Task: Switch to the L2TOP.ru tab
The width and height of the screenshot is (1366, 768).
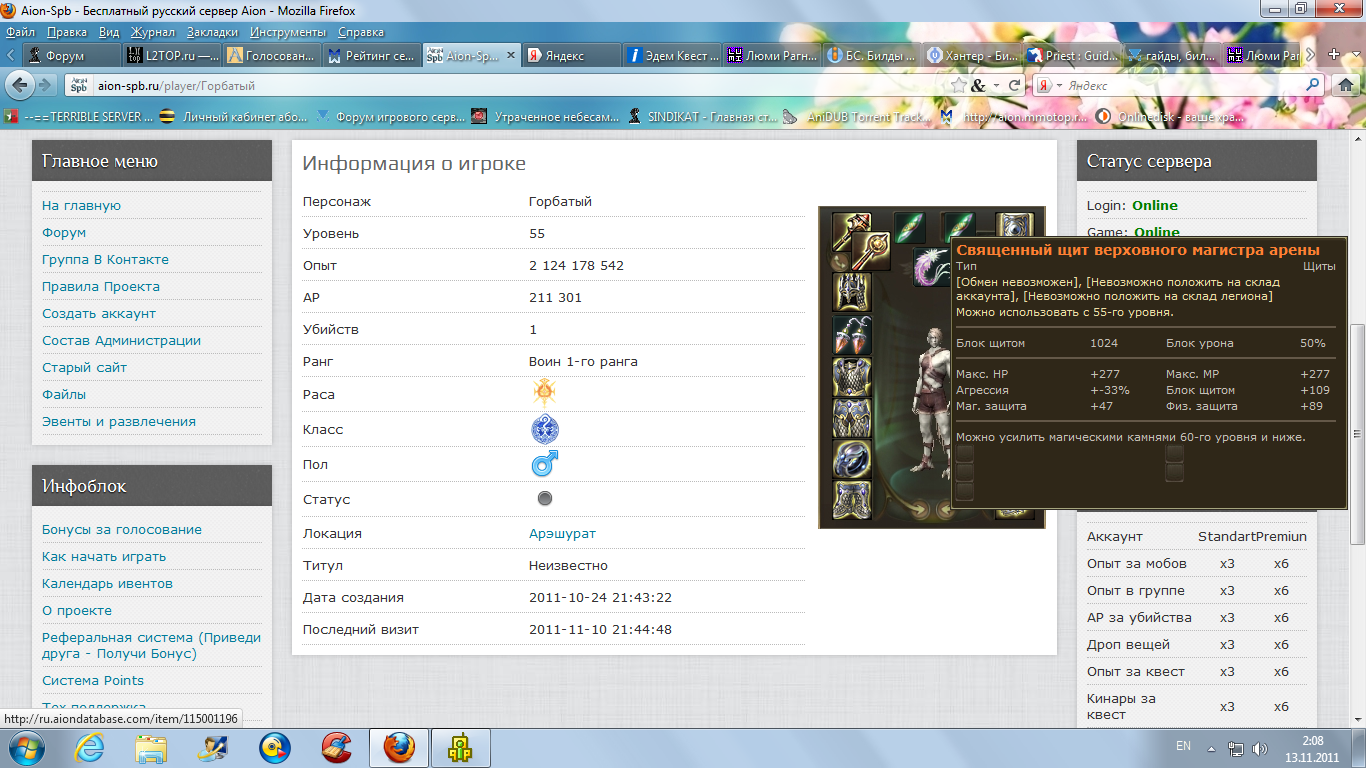Action: pos(171,56)
